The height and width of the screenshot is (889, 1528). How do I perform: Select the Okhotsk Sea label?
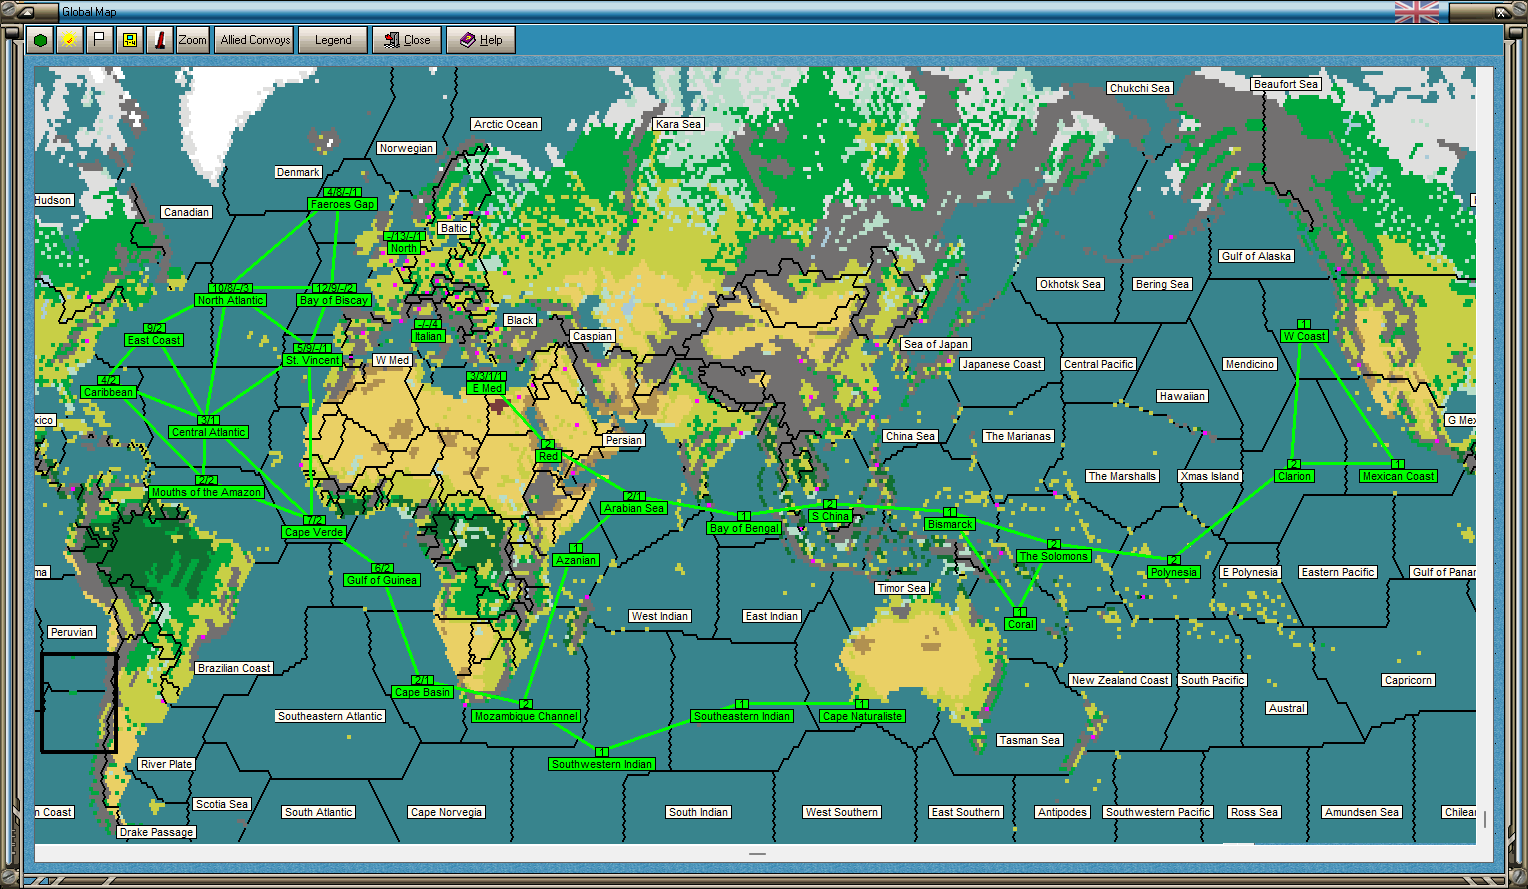[x=1070, y=284]
